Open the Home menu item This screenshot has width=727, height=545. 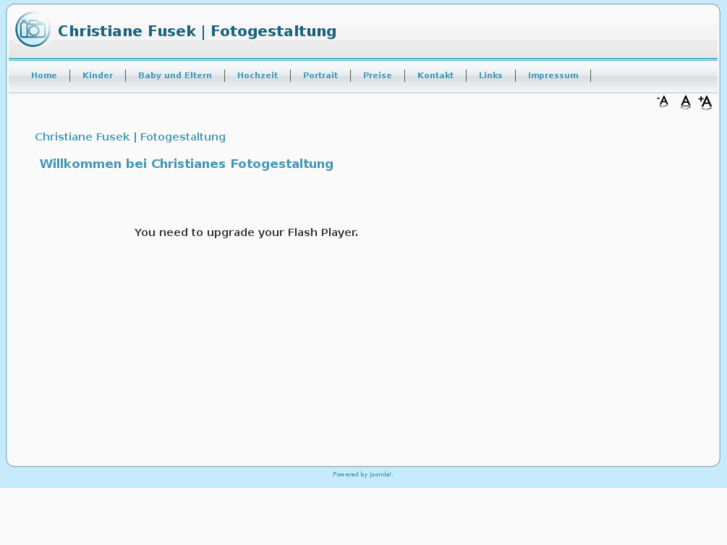44,75
